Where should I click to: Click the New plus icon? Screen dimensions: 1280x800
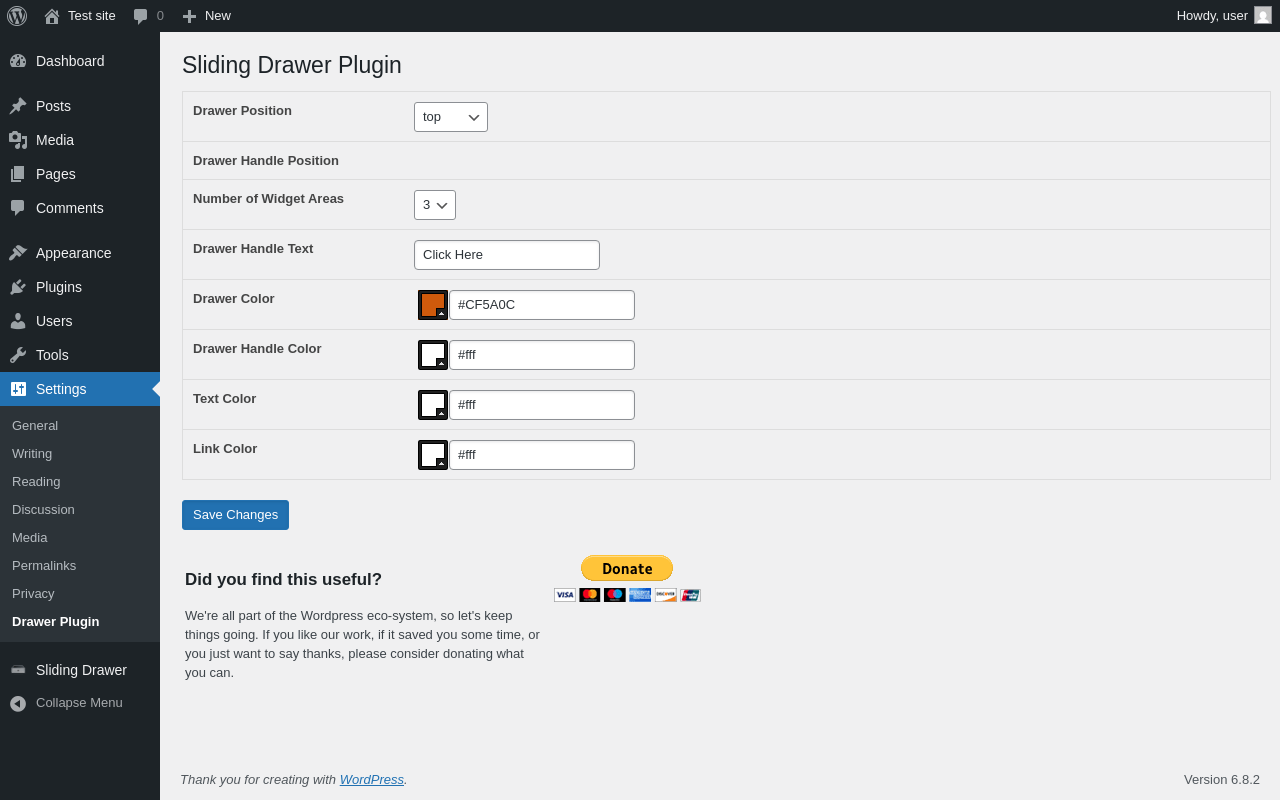click(x=189, y=16)
